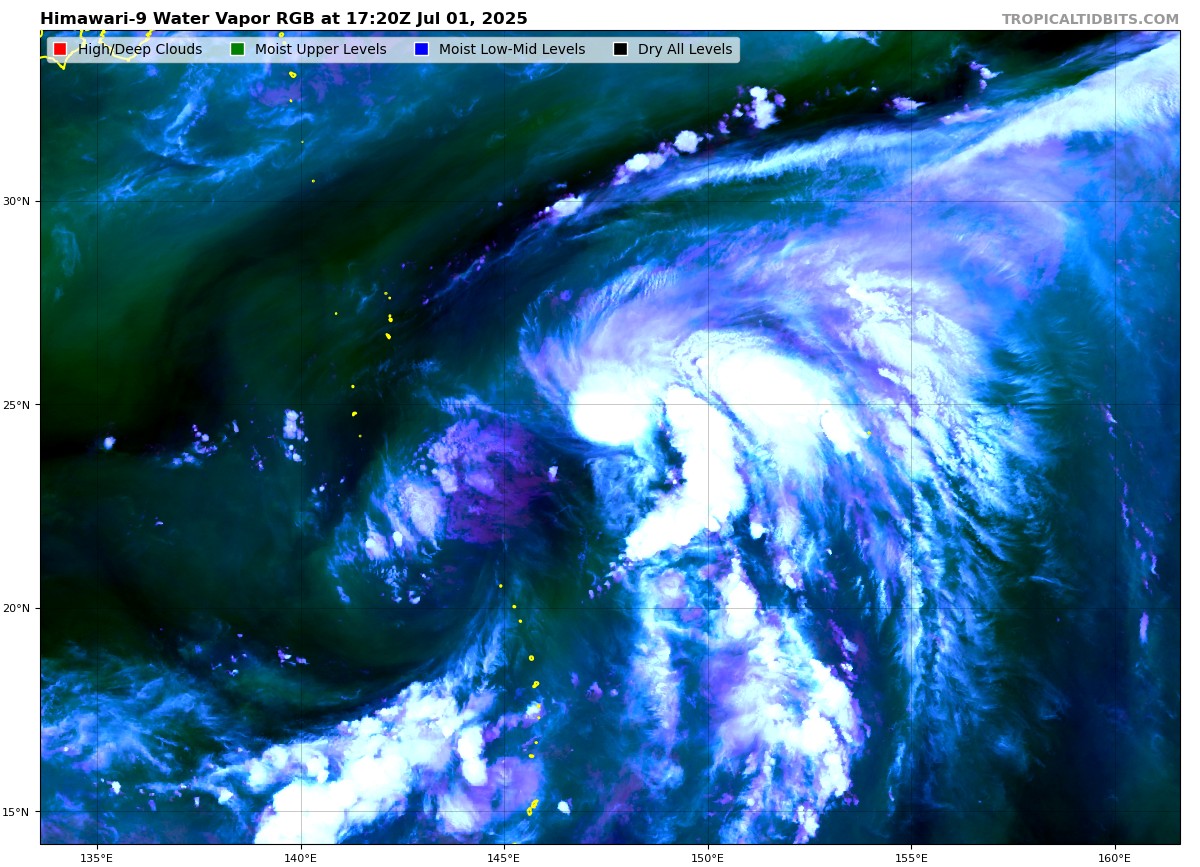The image size is (1200, 867).
Task: Click the 'Dry All Levels' legend label
Action: 685,49
